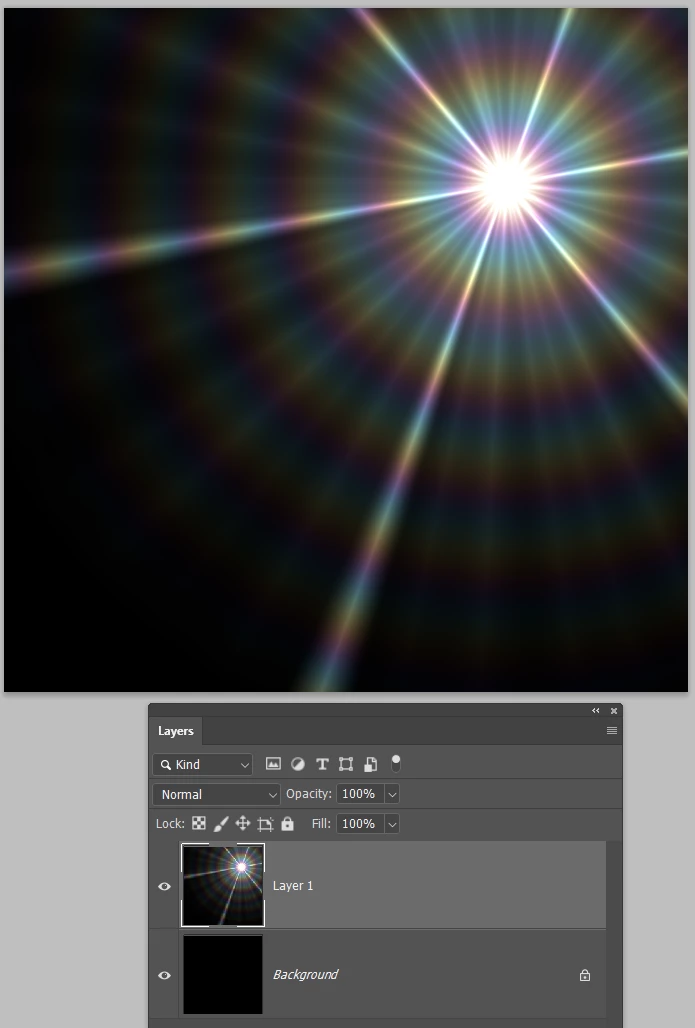Click the Fill label
Image resolution: width=695 pixels, height=1028 pixels.
pyautogui.click(x=321, y=823)
